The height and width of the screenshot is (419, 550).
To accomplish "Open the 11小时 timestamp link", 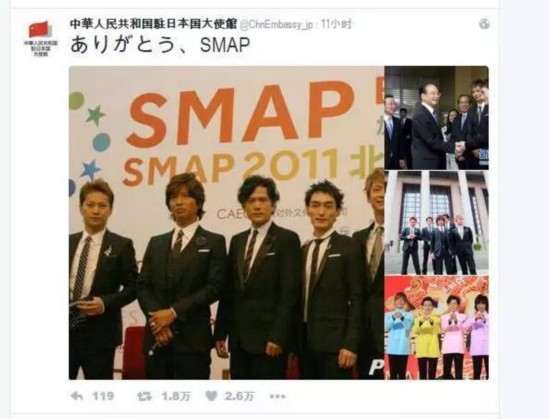I will pos(336,24).
